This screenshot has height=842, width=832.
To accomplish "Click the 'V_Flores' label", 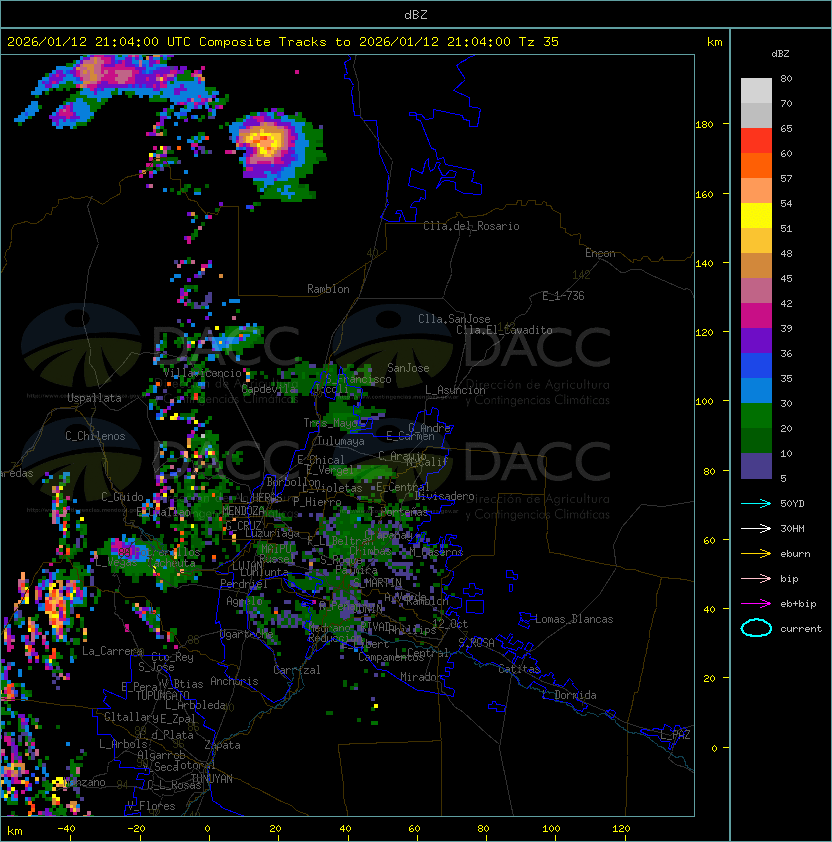I will (x=151, y=806).
